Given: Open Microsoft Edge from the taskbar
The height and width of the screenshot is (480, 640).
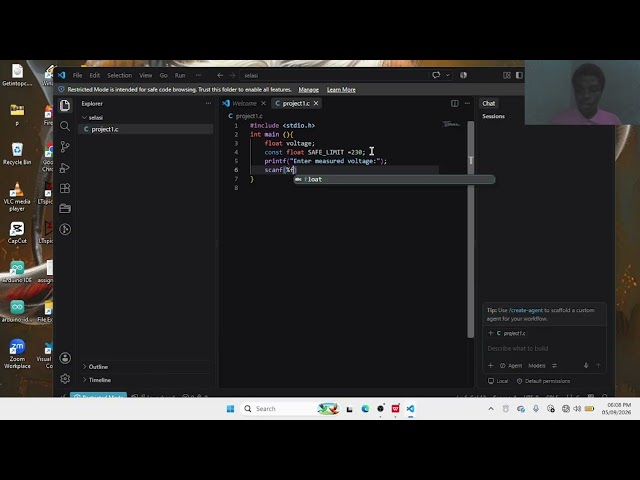Looking at the screenshot, I should tap(365, 409).
